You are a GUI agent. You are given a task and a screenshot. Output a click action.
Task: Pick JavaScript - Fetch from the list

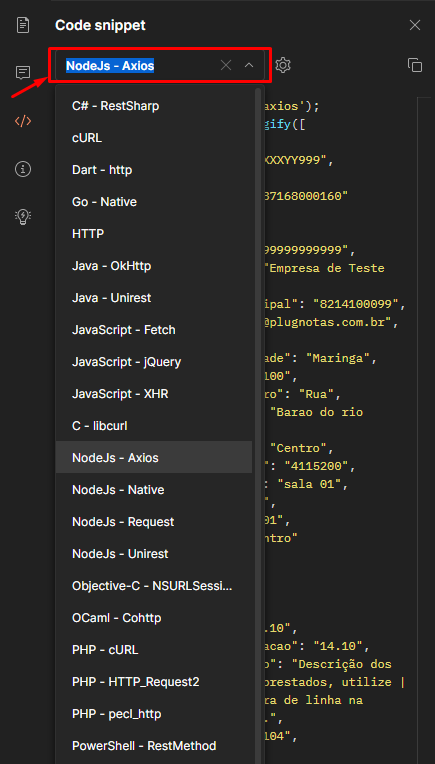click(154, 330)
